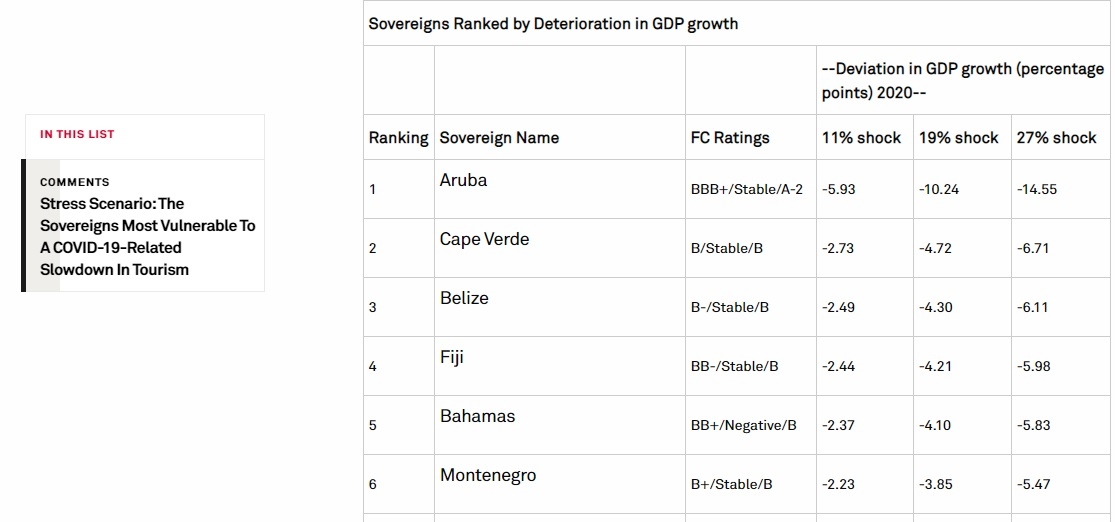Click the IN THIS LIST heading
Image resolution: width=1115 pixels, height=522 pixels.
(x=77, y=134)
